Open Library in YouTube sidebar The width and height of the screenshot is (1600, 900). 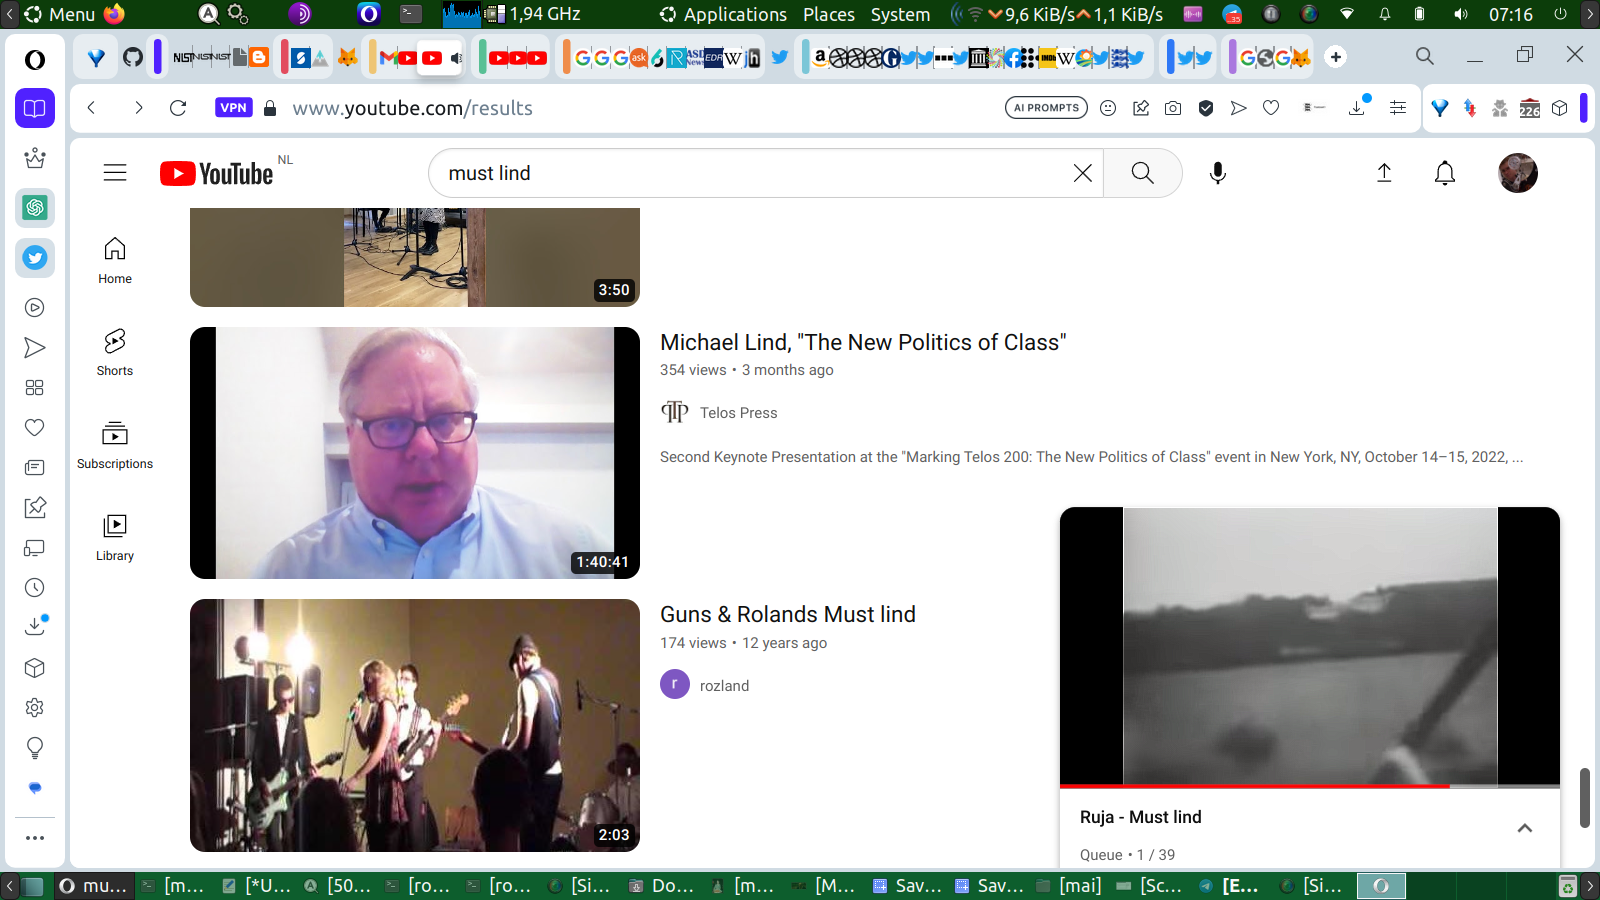tap(115, 537)
